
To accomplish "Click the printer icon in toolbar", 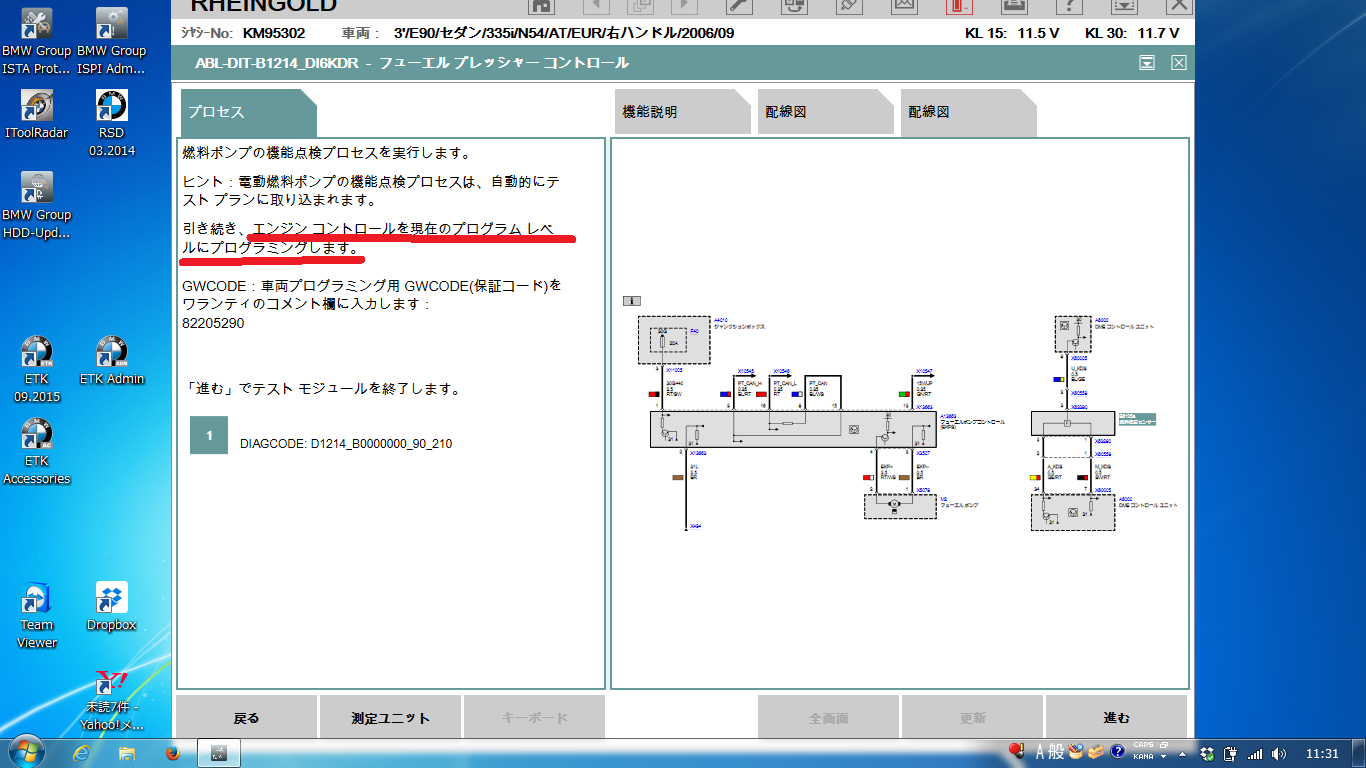I will coord(1014,5).
